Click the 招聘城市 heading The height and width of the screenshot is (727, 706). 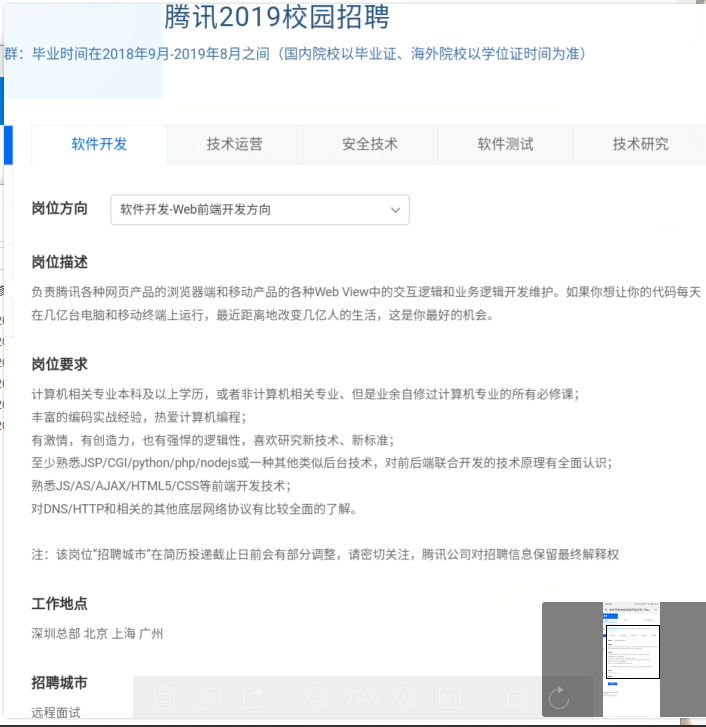[x=60, y=683]
